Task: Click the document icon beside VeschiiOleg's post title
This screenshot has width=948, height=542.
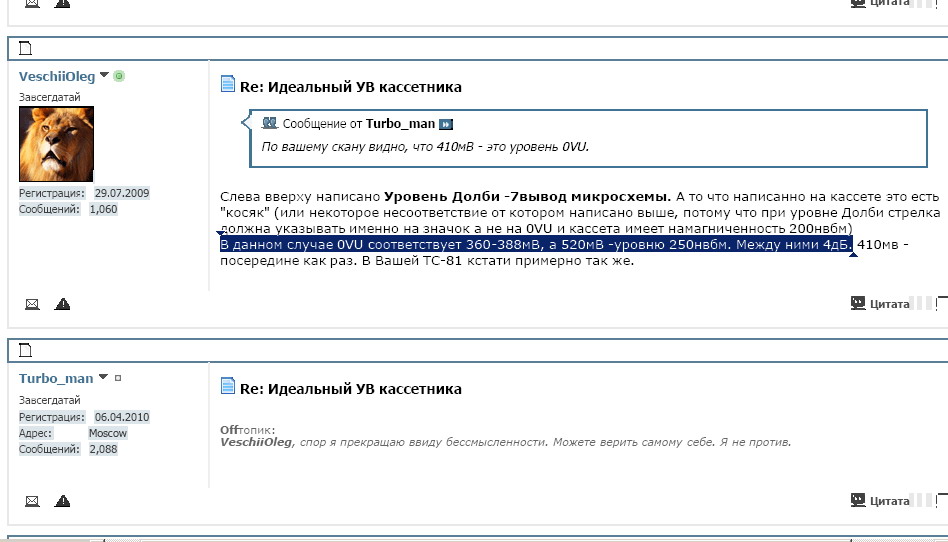Action: point(228,86)
